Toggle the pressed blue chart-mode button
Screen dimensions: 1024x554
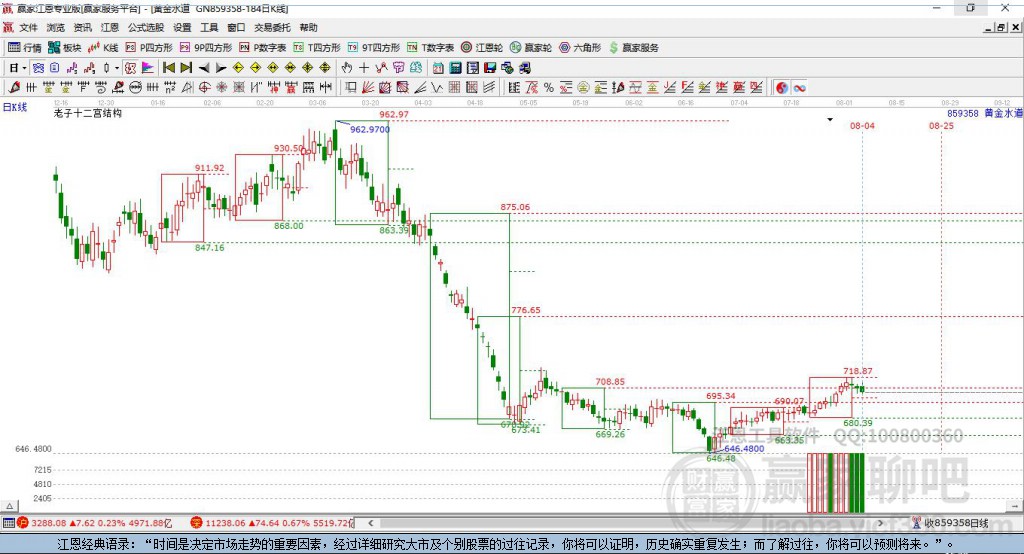pos(38,68)
